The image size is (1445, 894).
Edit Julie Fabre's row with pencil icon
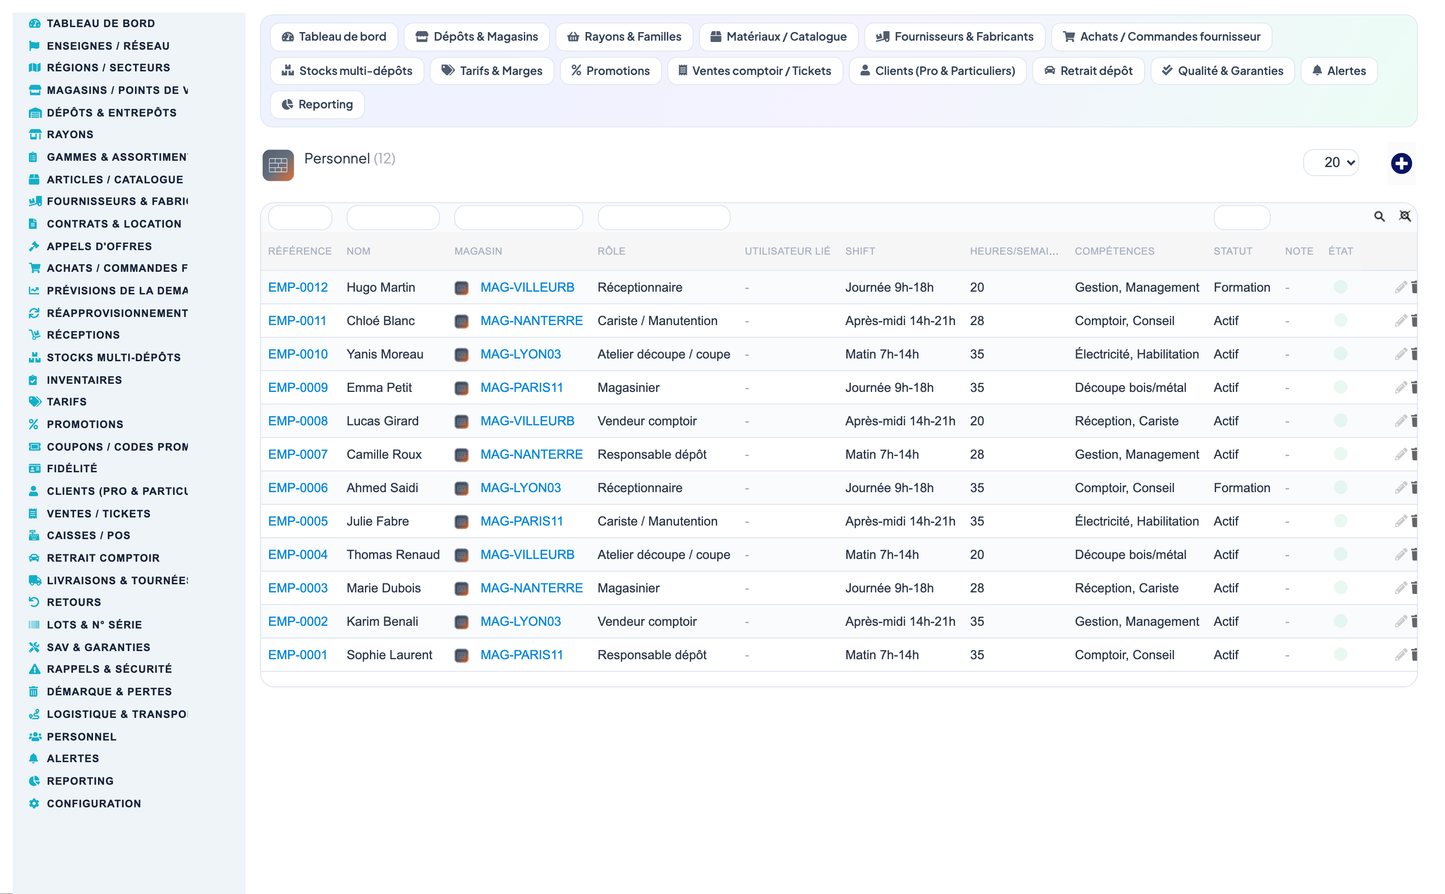[x=1400, y=521]
